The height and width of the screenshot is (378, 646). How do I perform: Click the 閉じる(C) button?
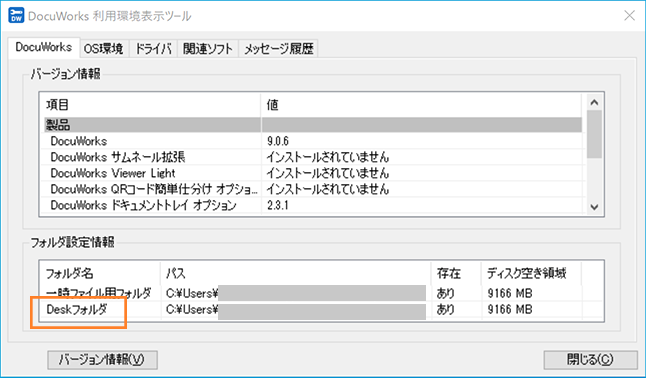(590, 360)
